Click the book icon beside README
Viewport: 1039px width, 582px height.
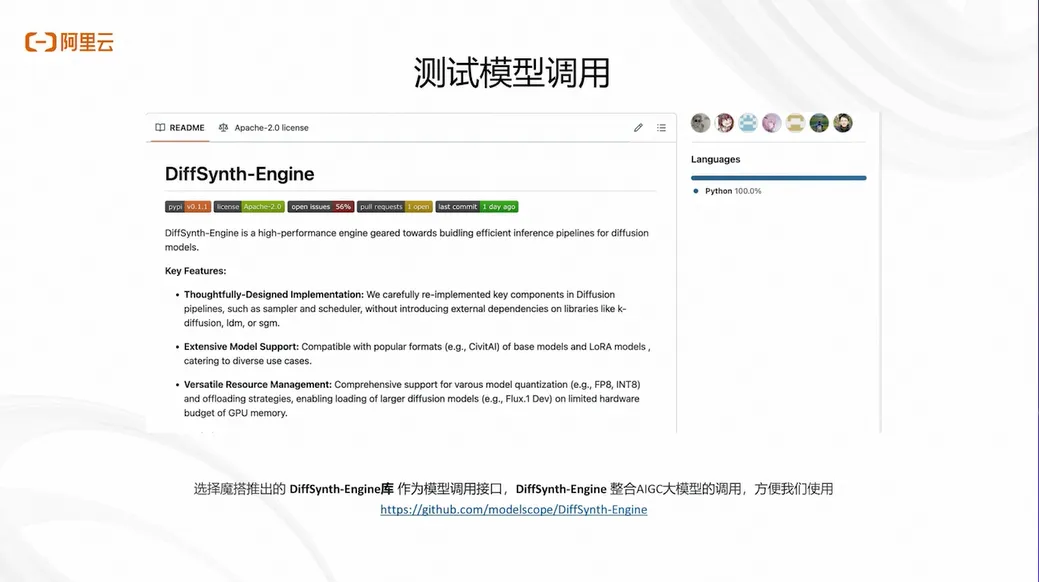point(160,127)
